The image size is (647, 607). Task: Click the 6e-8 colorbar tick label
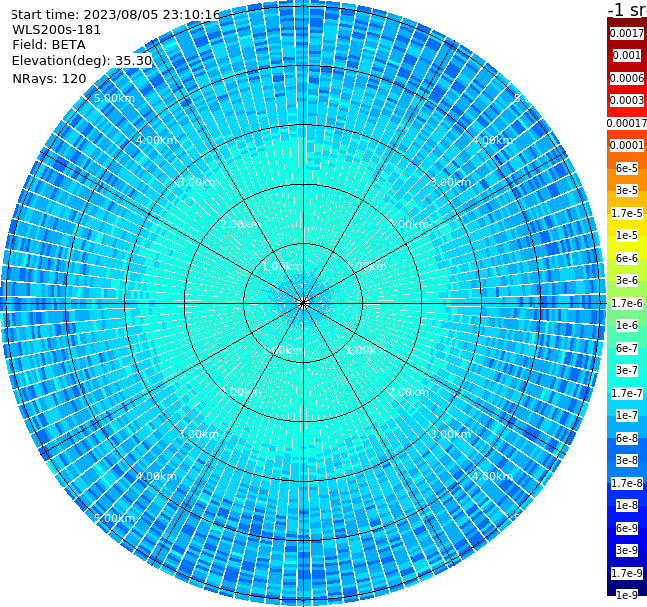click(x=627, y=438)
